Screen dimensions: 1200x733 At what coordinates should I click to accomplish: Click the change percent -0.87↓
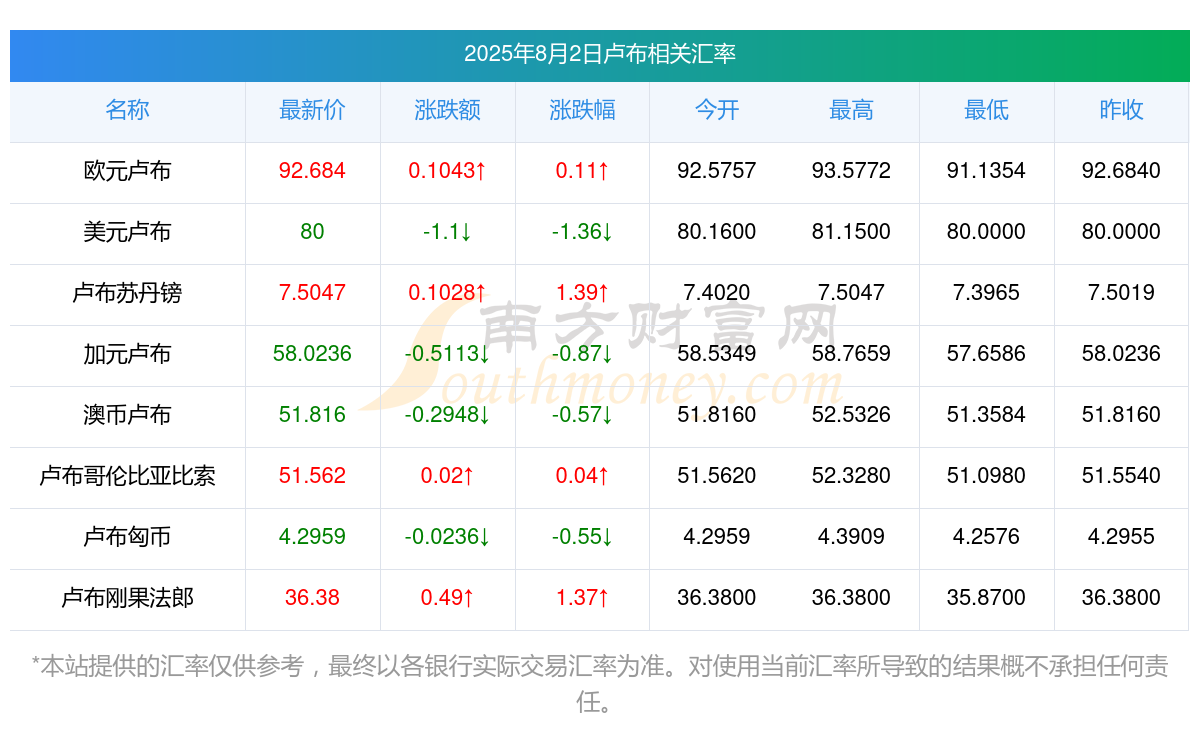click(x=582, y=354)
